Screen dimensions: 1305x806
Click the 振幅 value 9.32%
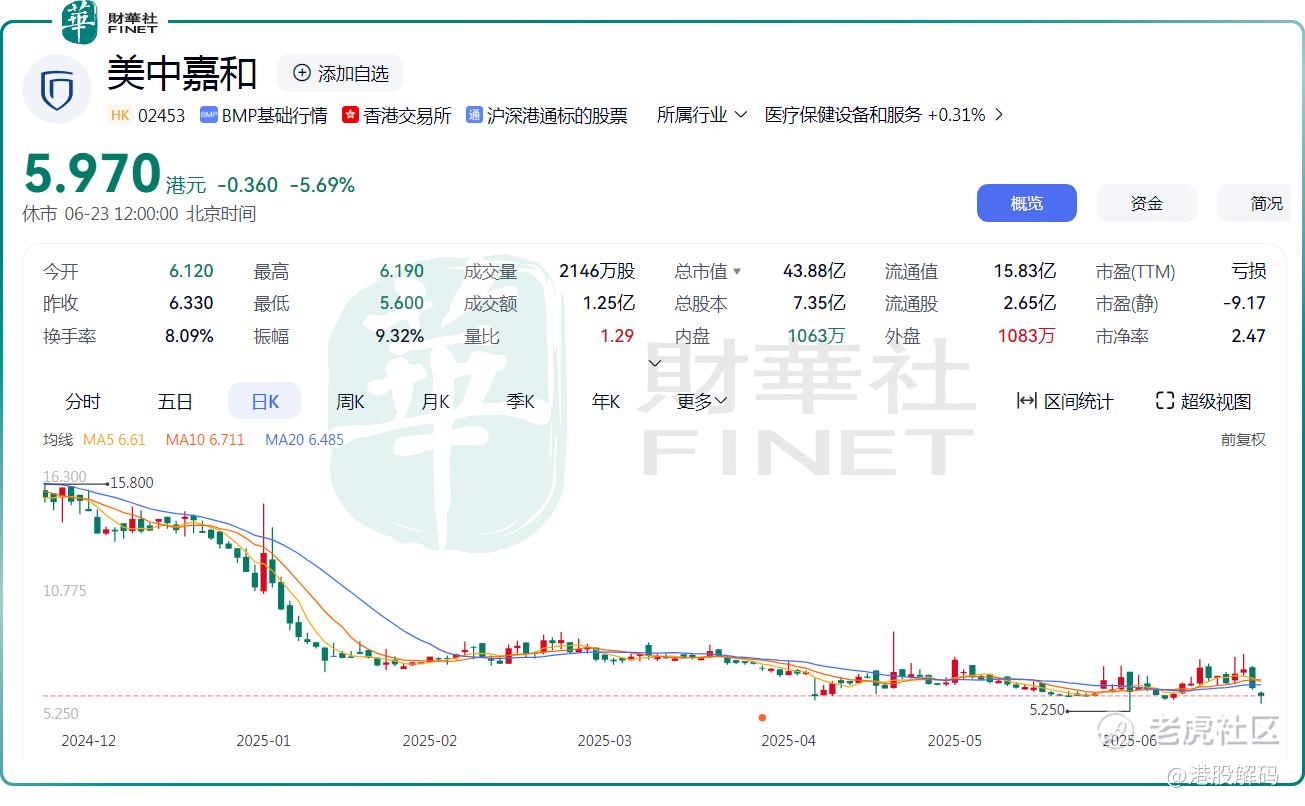click(x=399, y=336)
